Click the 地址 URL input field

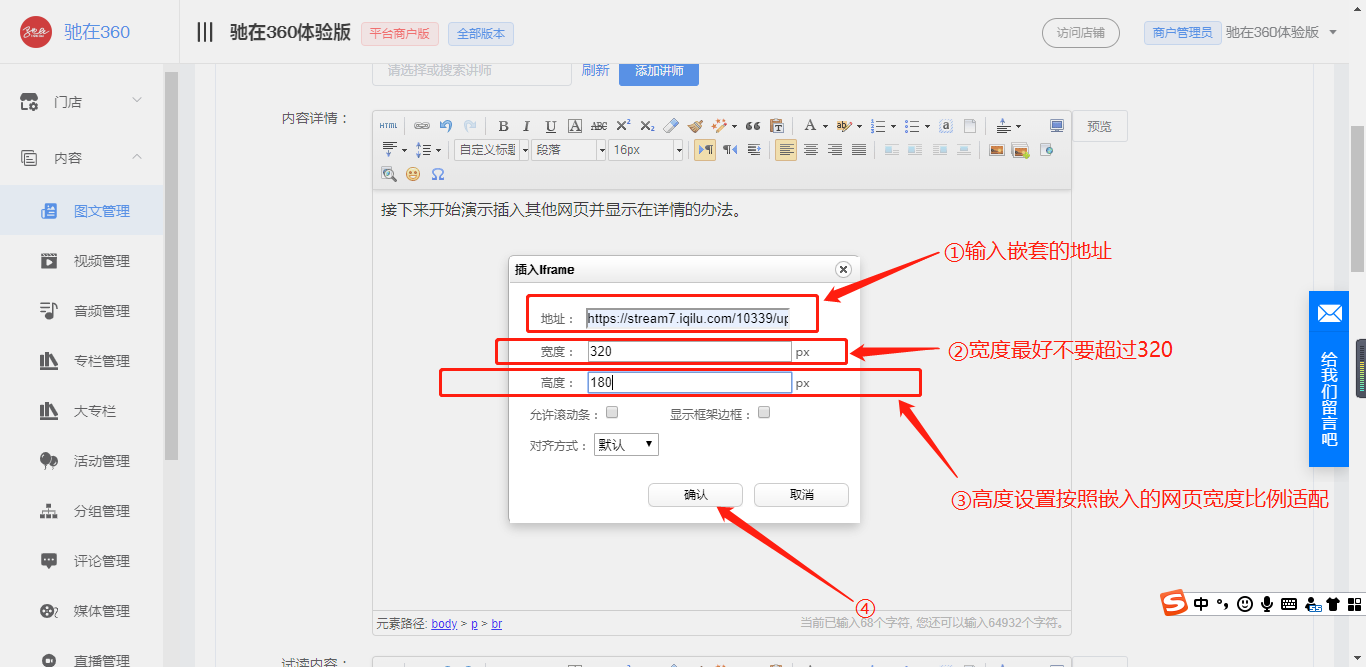point(688,319)
